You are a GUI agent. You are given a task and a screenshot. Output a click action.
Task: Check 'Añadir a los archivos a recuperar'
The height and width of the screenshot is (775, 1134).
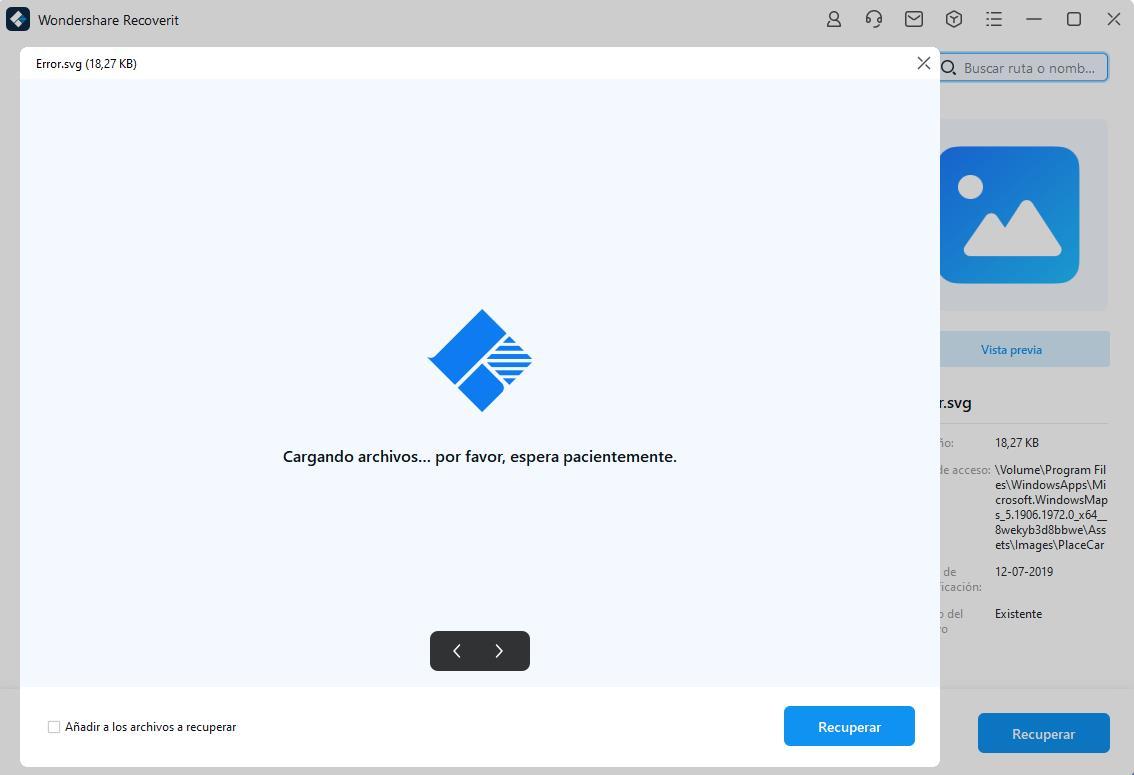coord(54,727)
